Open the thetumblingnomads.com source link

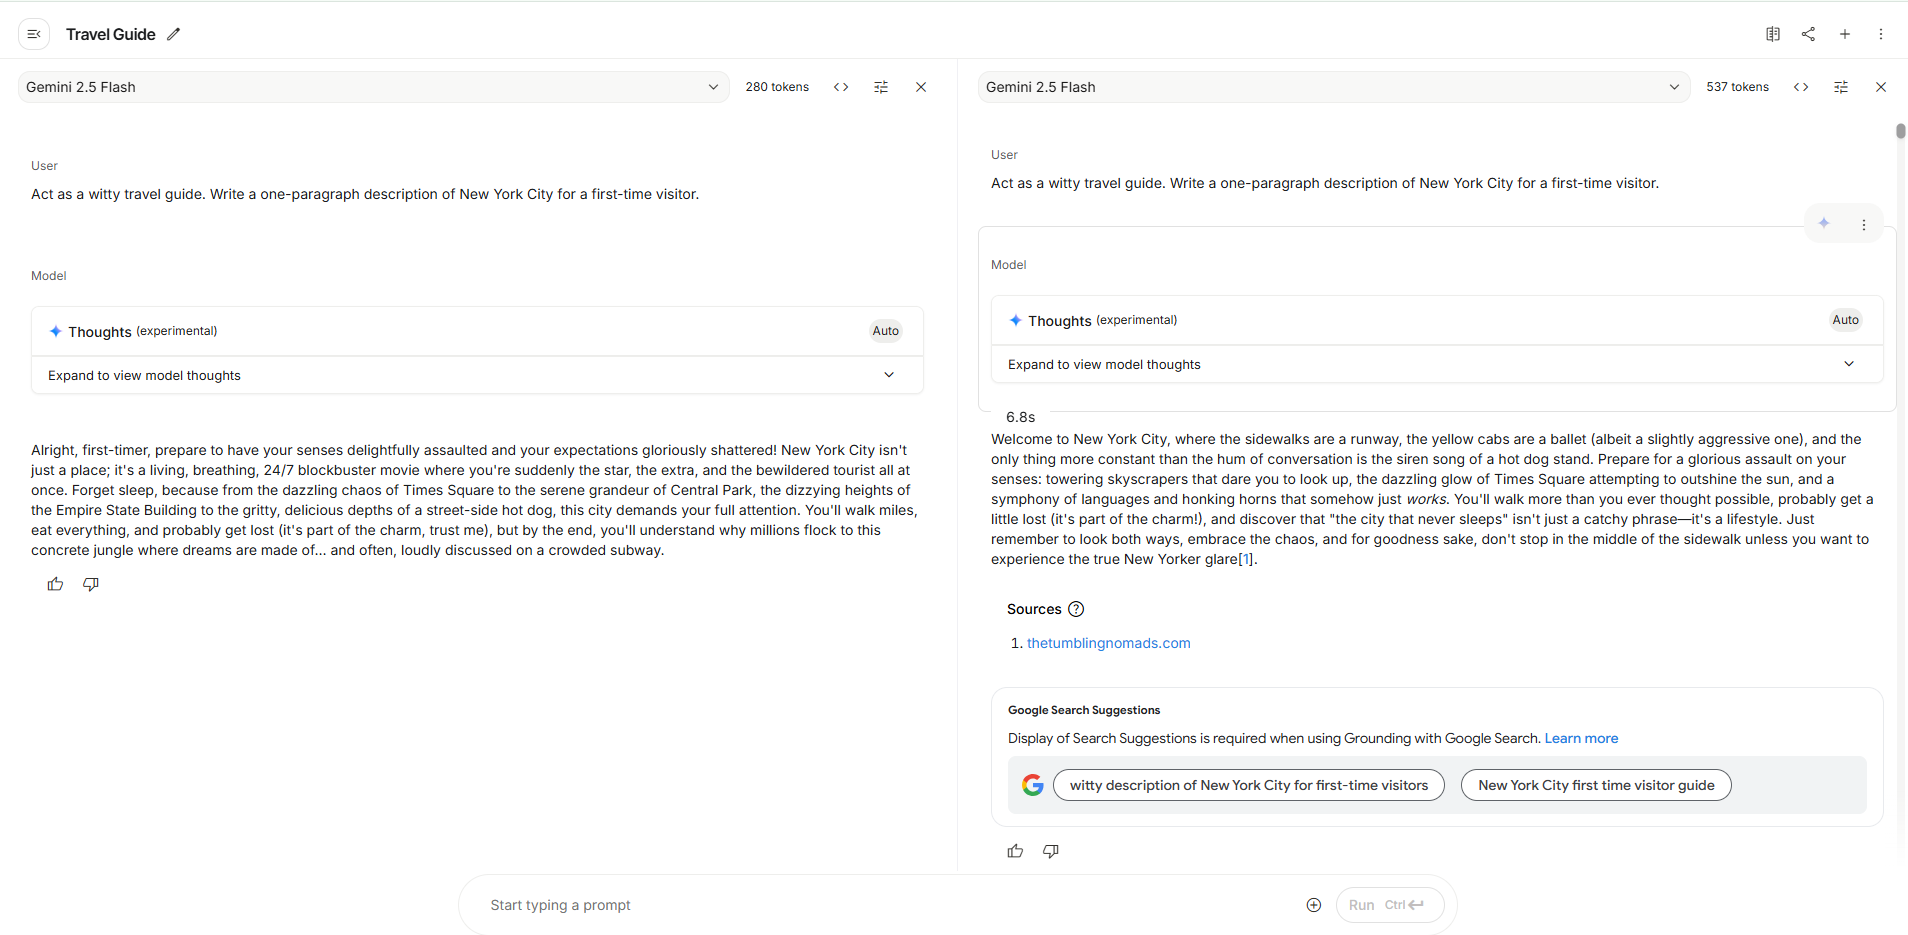click(1108, 643)
